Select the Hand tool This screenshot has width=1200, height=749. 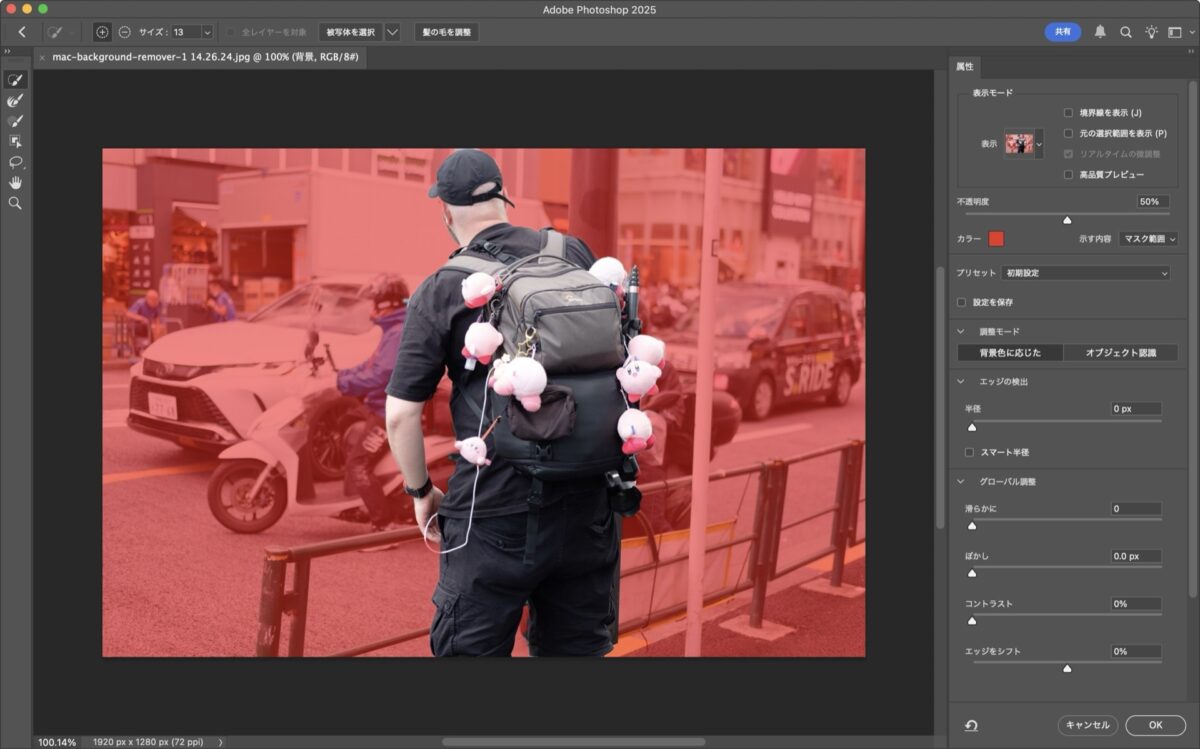pyautogui.click(x=15, y=182)
